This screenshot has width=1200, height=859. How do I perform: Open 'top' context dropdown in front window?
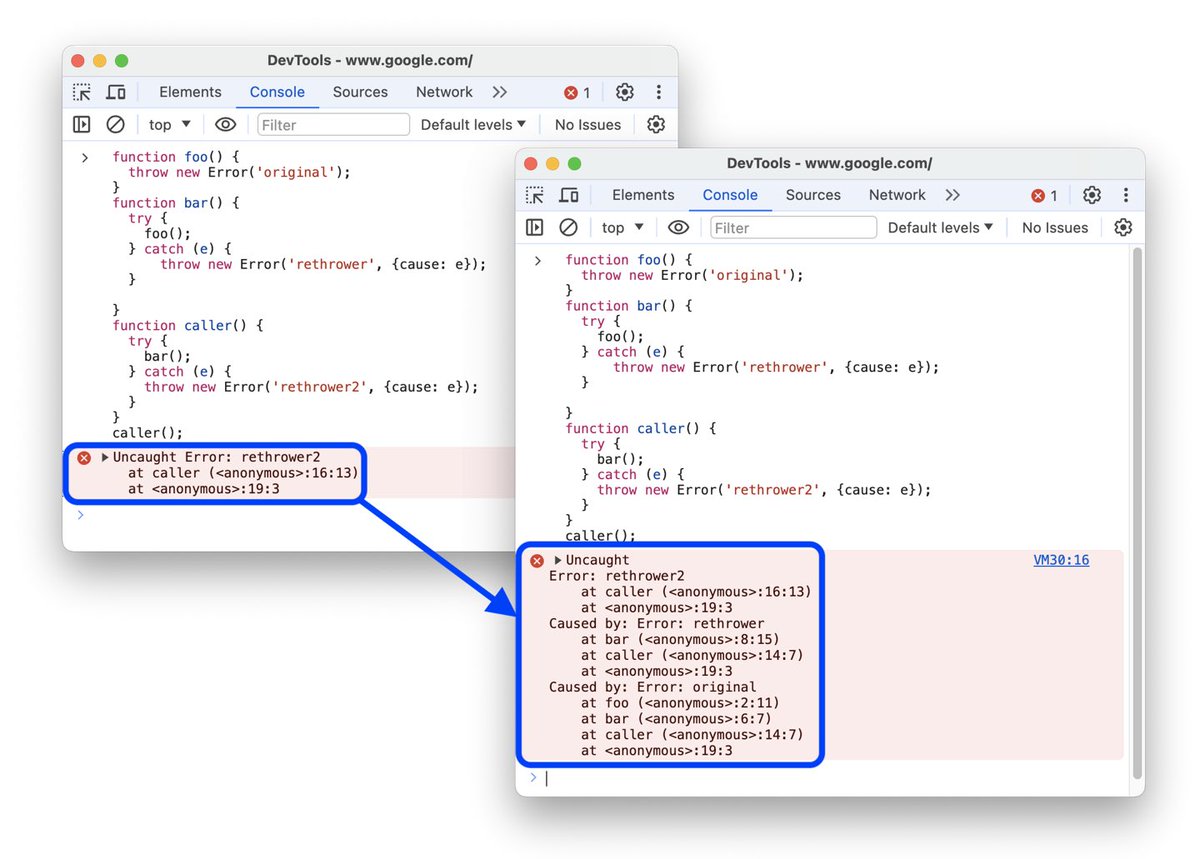[x=623, y=228]
